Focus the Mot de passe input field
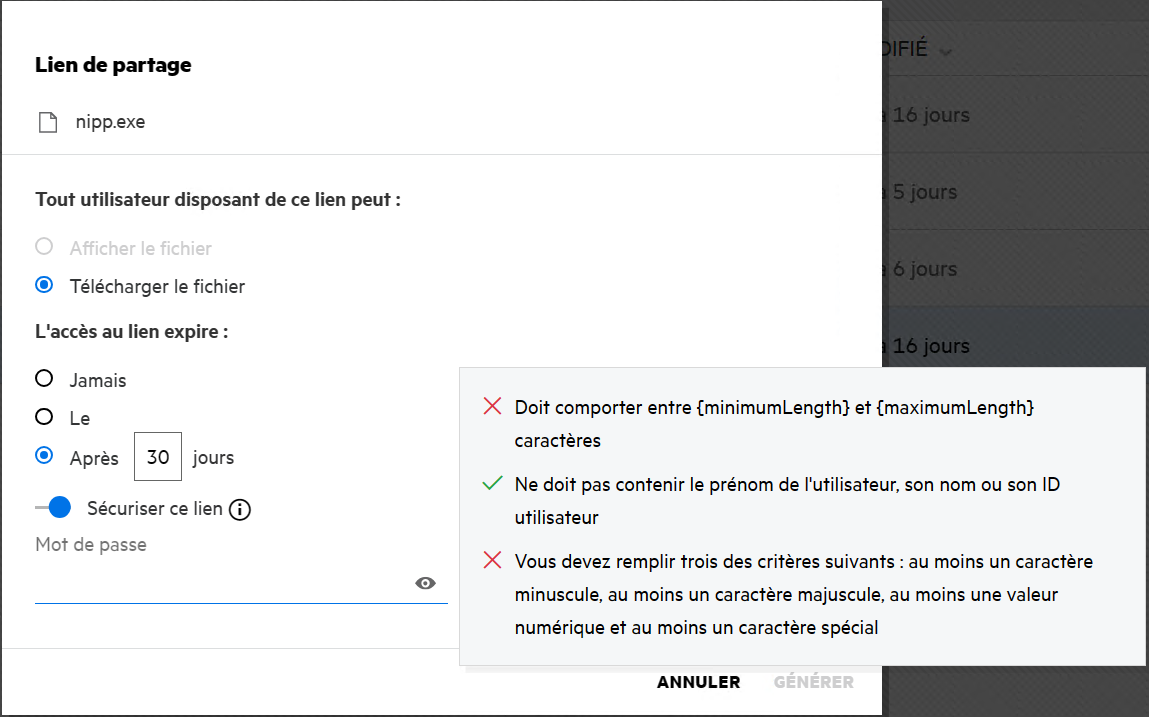The width and height of the screenshot is (1149, 717). click(x=220, y=584)
